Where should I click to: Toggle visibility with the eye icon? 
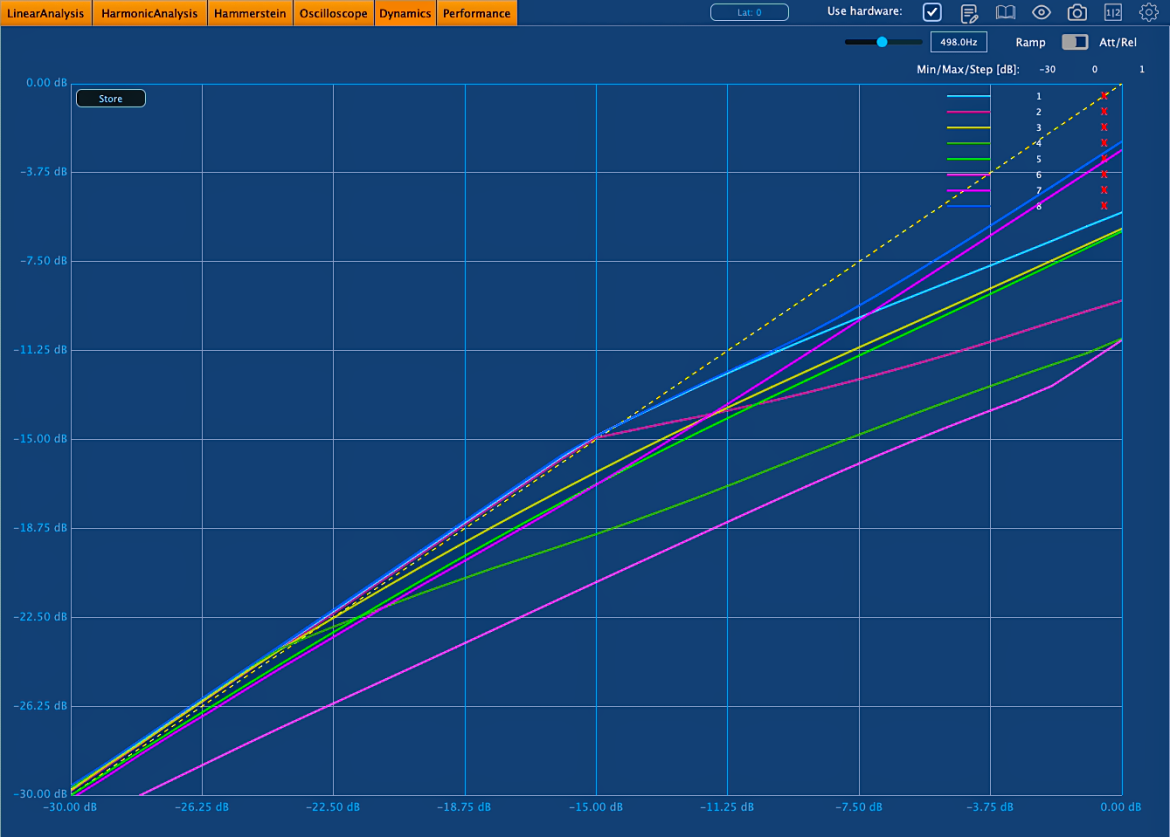click(1041, 13)
